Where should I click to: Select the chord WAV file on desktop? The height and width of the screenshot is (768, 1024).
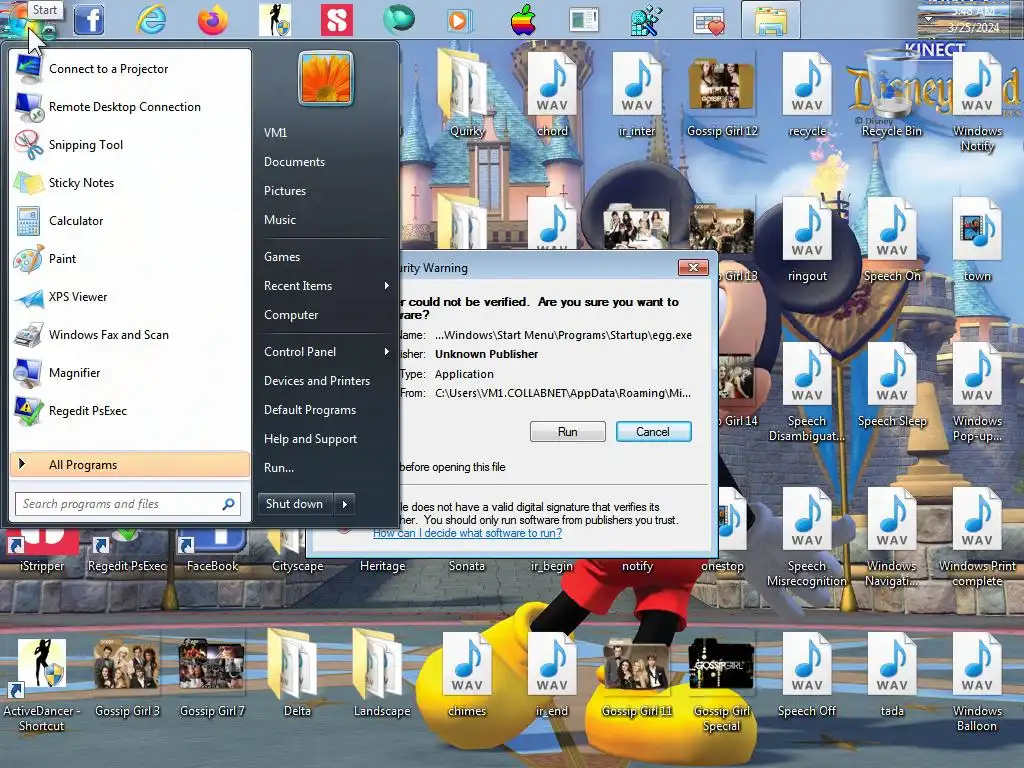point(552,95)
